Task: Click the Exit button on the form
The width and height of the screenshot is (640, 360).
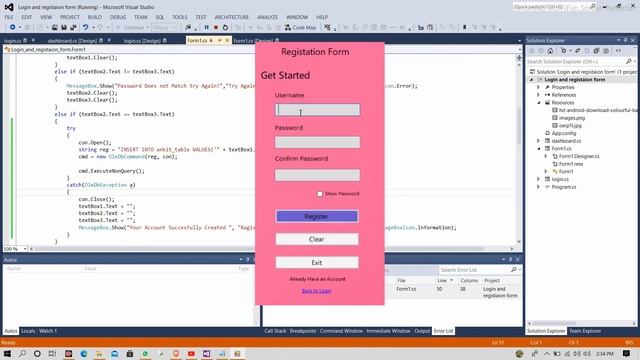Action: [317, 262]
